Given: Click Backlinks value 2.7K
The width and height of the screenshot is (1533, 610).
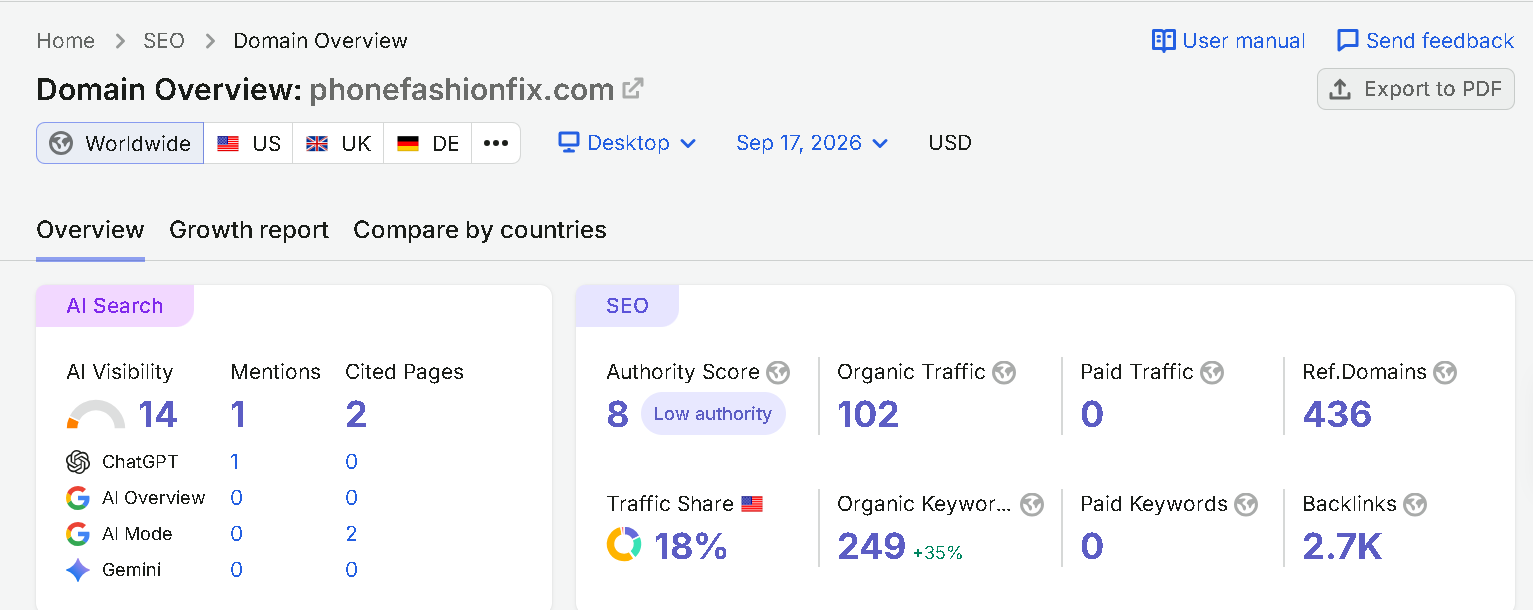Looking at the screenshot, I should [x=1343, y=546].
